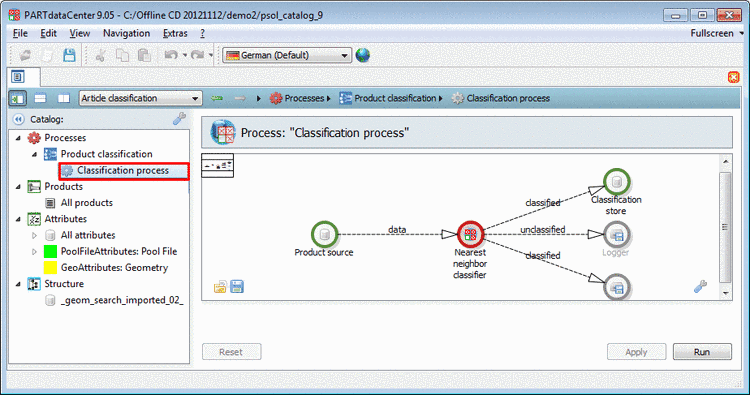Open the File menu

click(x=20, y=33)
